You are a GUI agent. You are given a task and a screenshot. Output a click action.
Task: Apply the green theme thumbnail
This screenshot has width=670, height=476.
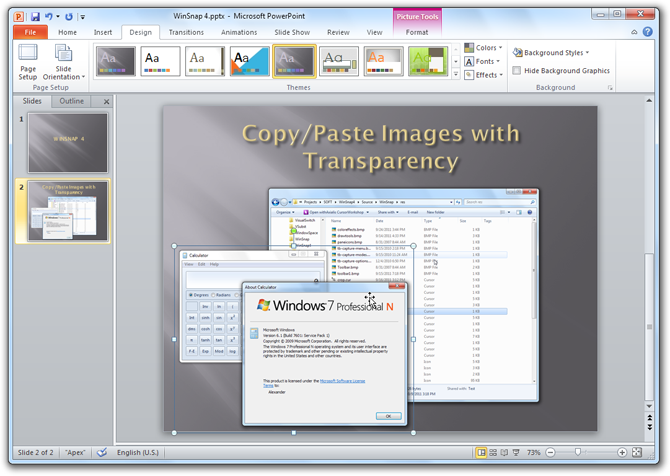(x=428, y=62)
